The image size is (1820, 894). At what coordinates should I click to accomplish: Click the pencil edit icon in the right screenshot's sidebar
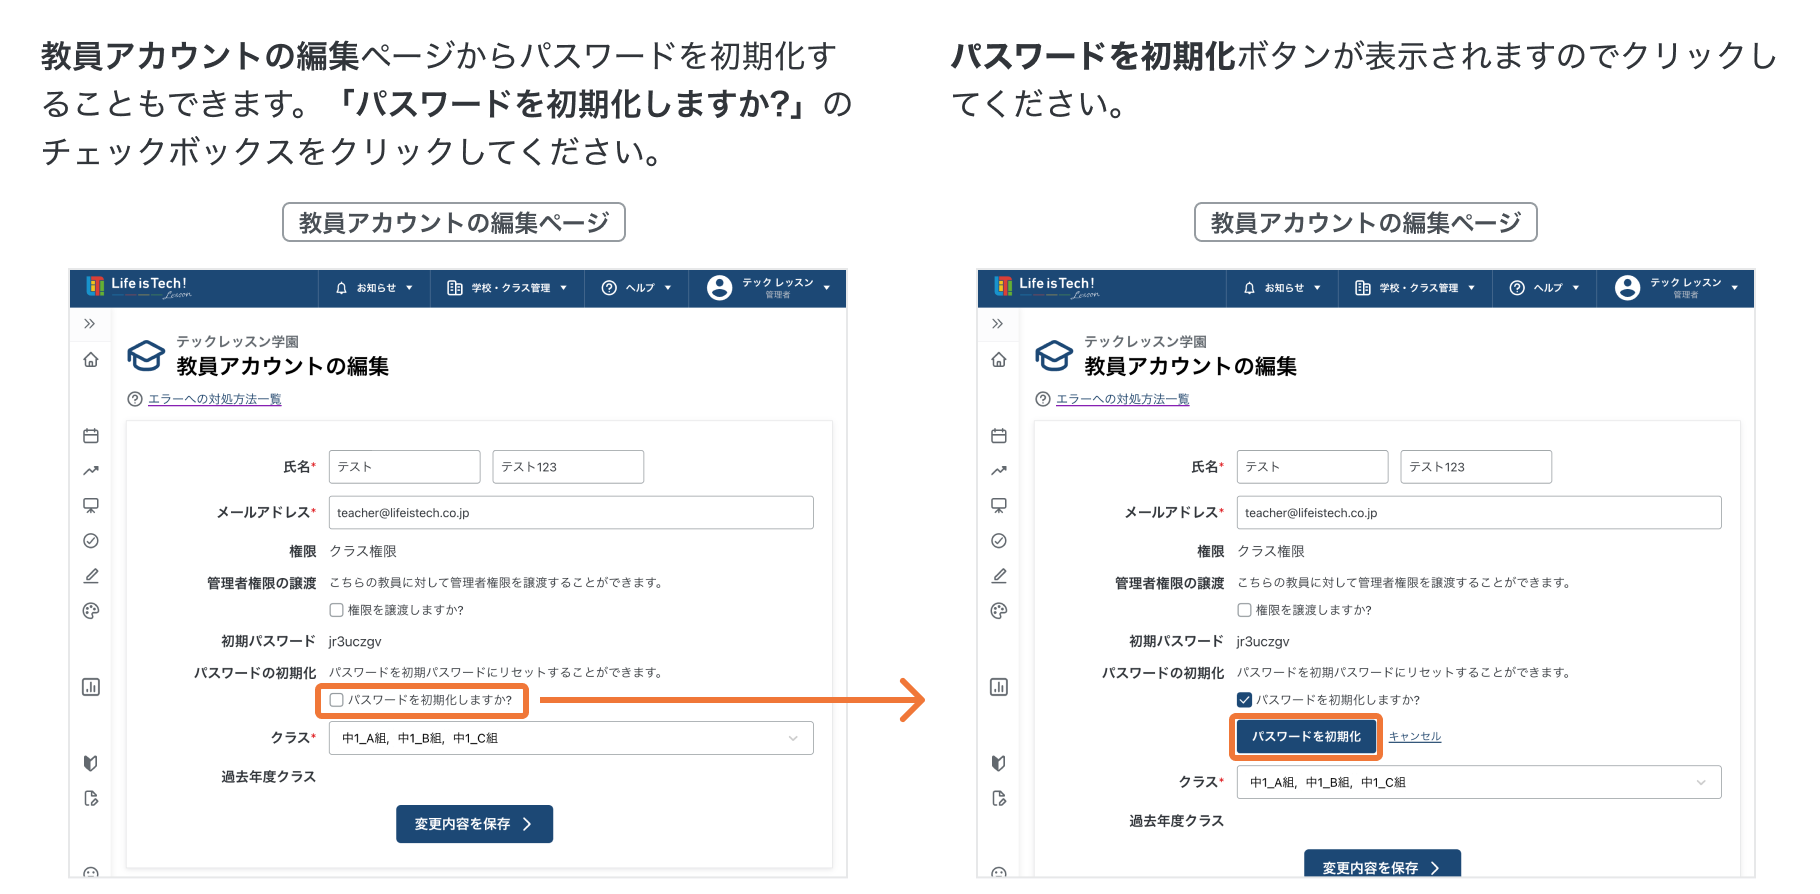[x=999, y=576]
